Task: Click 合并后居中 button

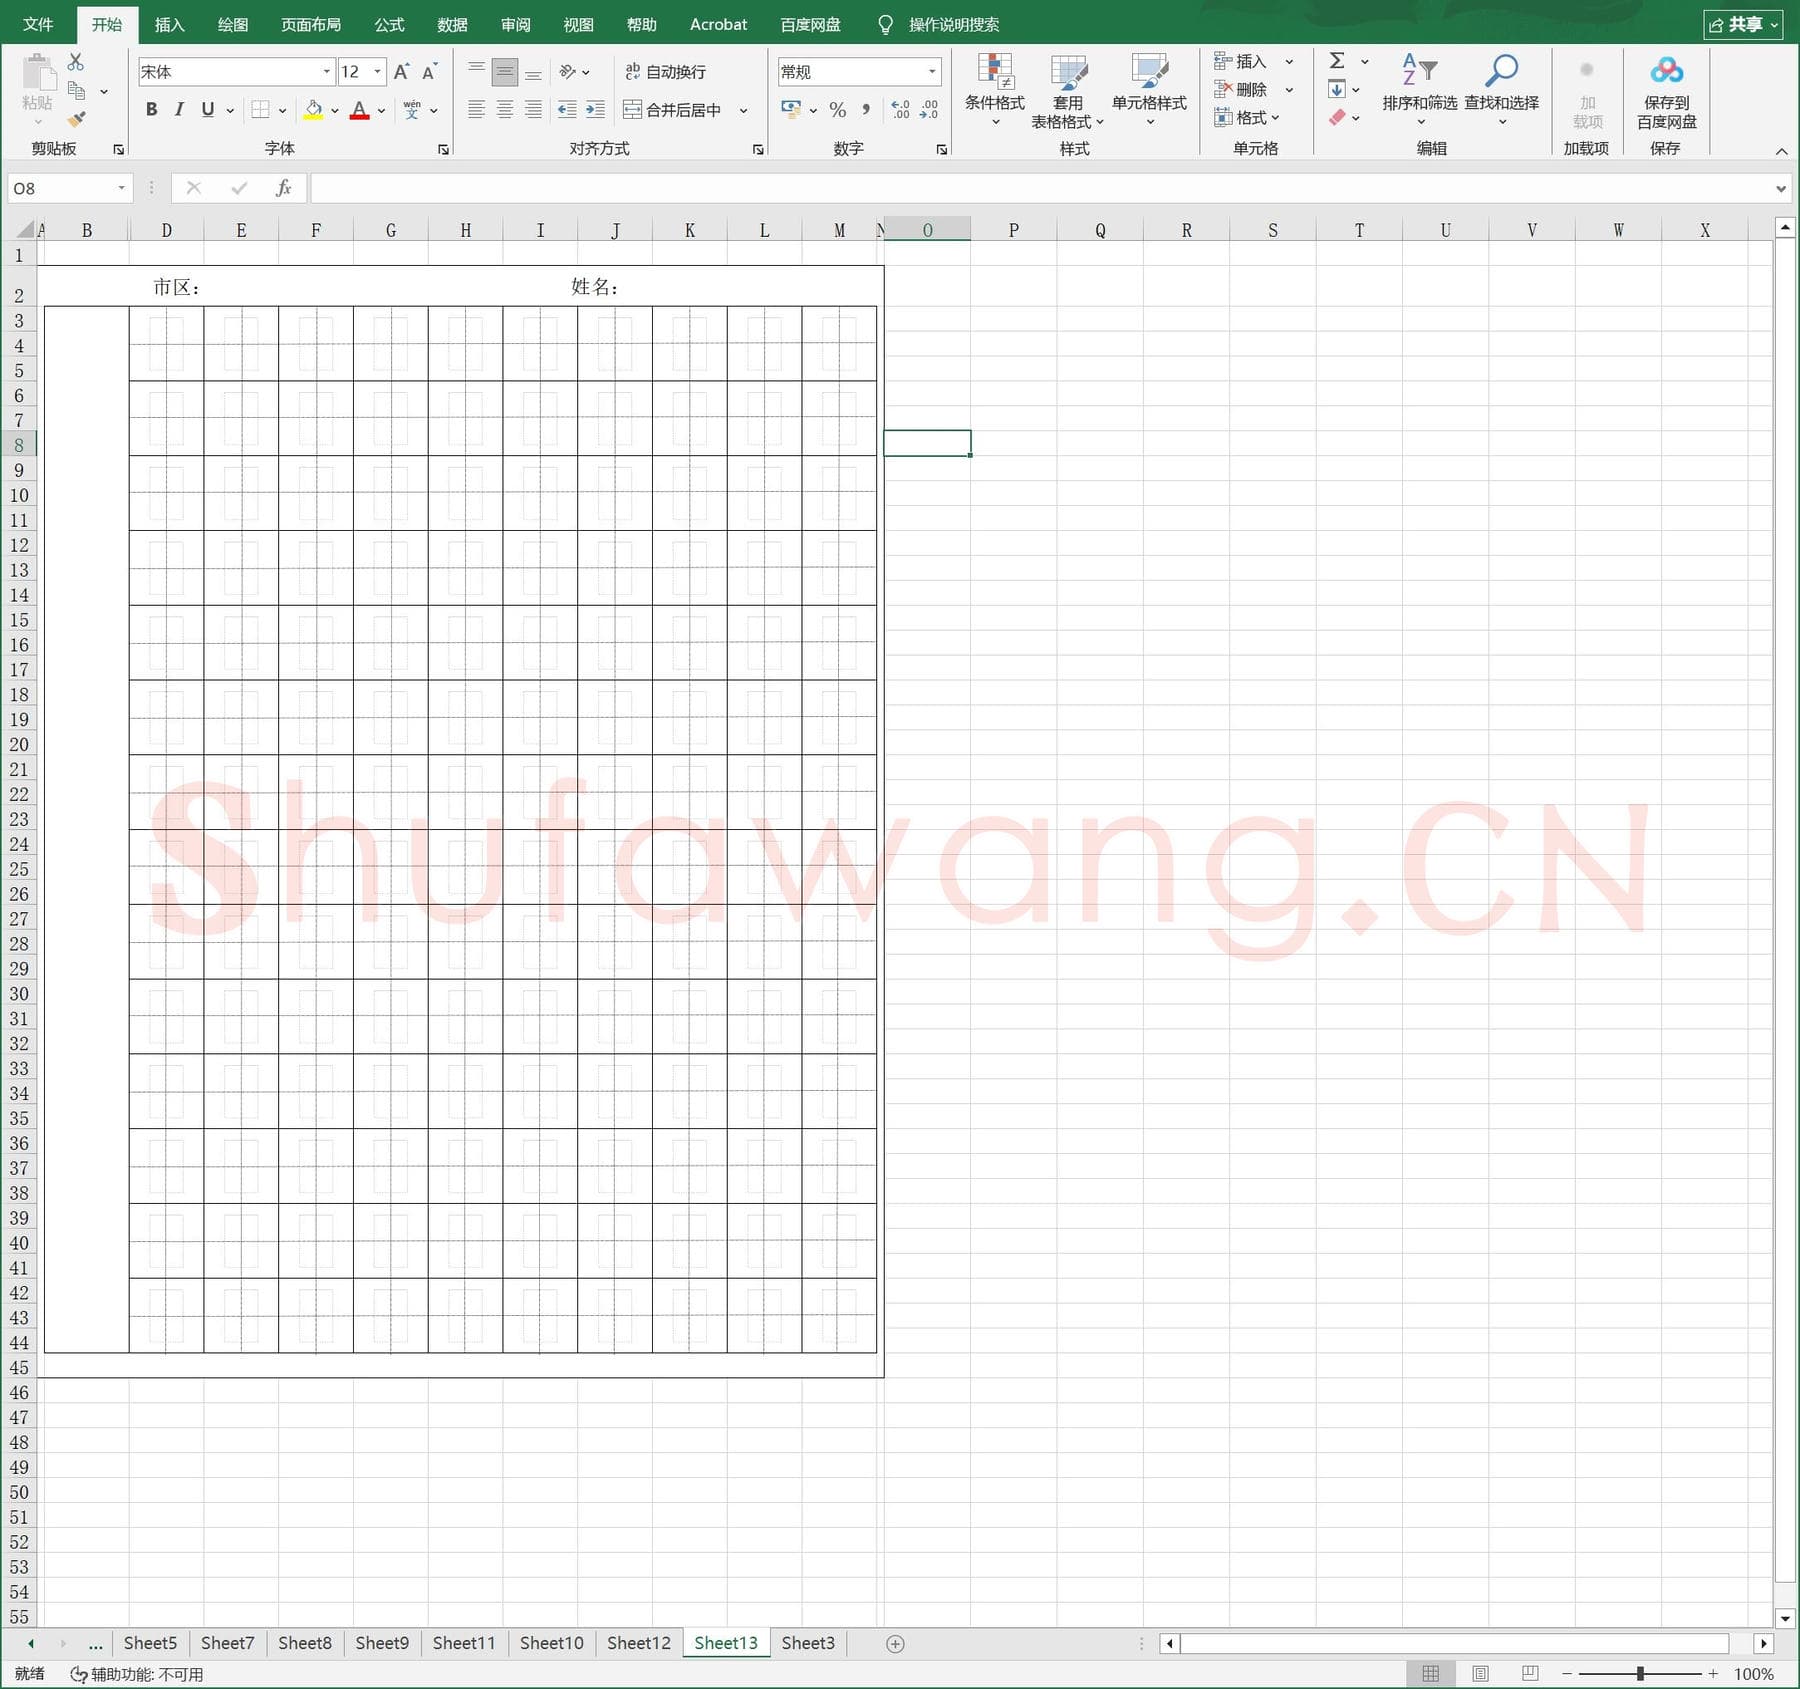Action: pyautogui.click(x=672, y=110)
